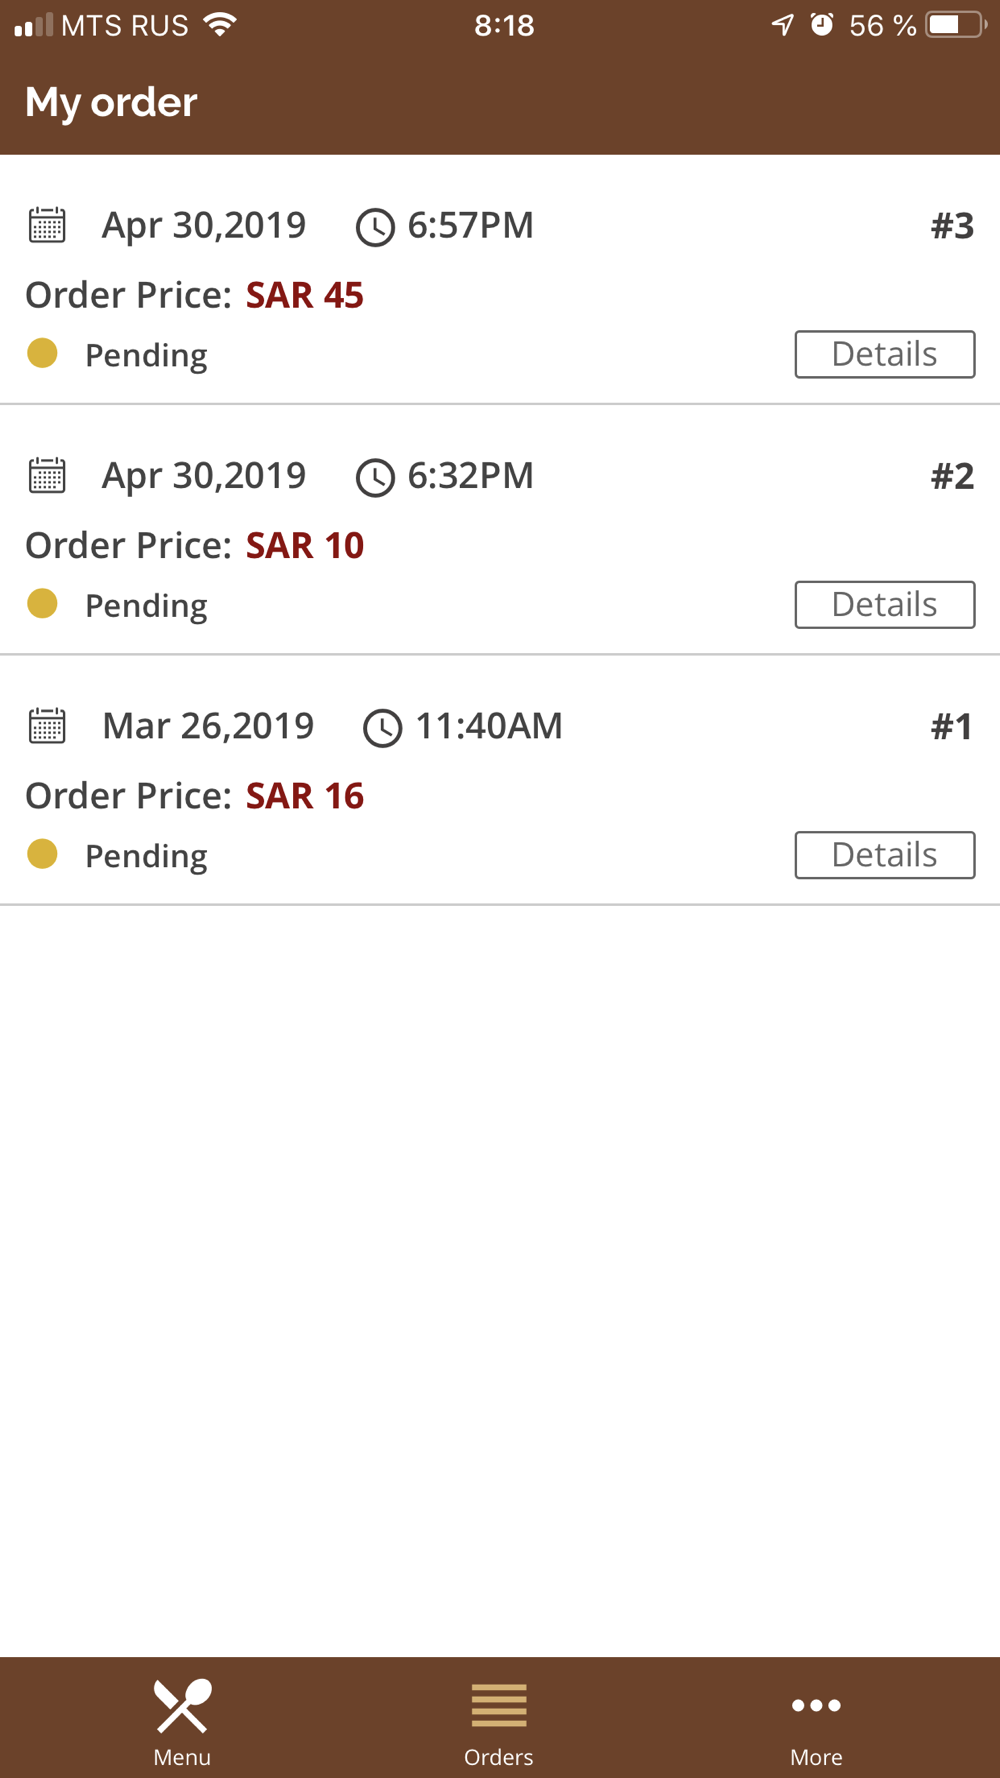Open the Menu tab with cutlery icon

coord(182,1720)
